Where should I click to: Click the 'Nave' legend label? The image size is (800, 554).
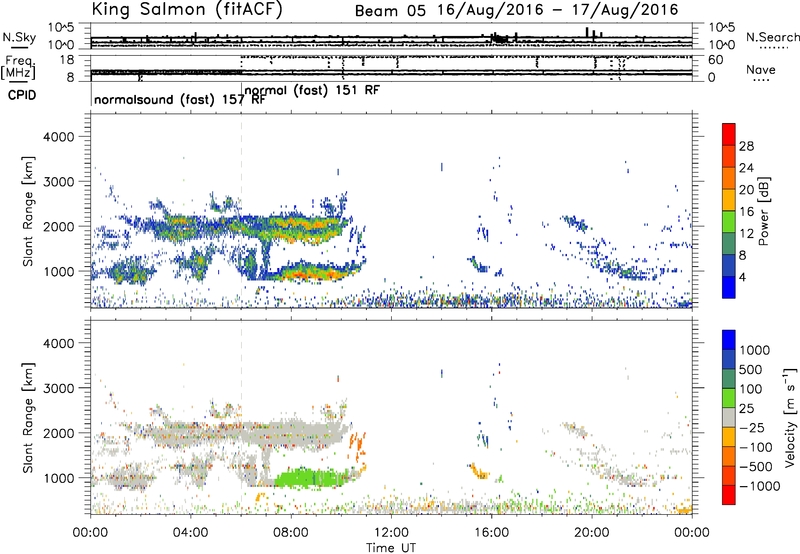tap(761, 69)
